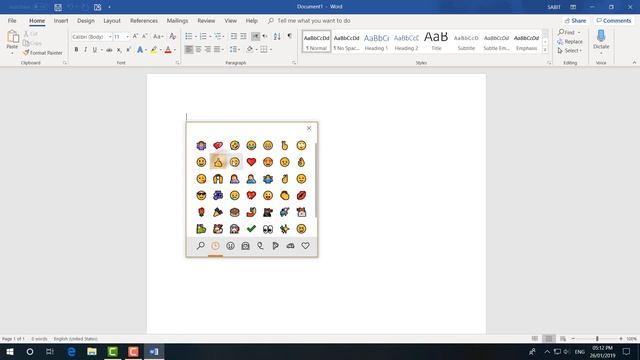Screen dimensions: 640x360
Task: Click the Share button
Action: click(576, 20)
